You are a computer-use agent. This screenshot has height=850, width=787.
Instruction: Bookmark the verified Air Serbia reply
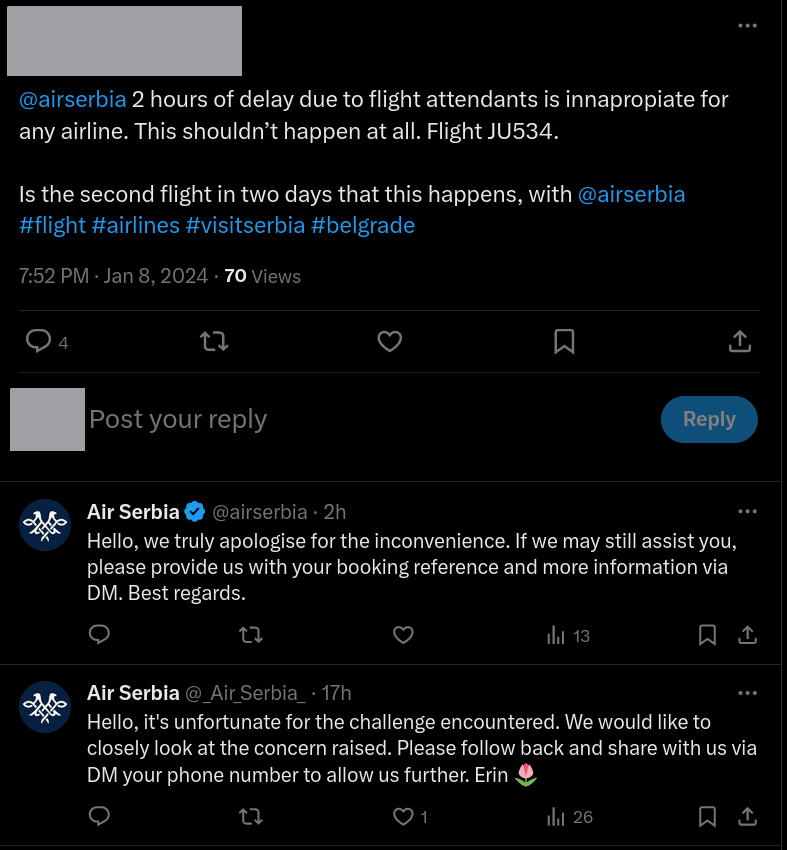707,635
